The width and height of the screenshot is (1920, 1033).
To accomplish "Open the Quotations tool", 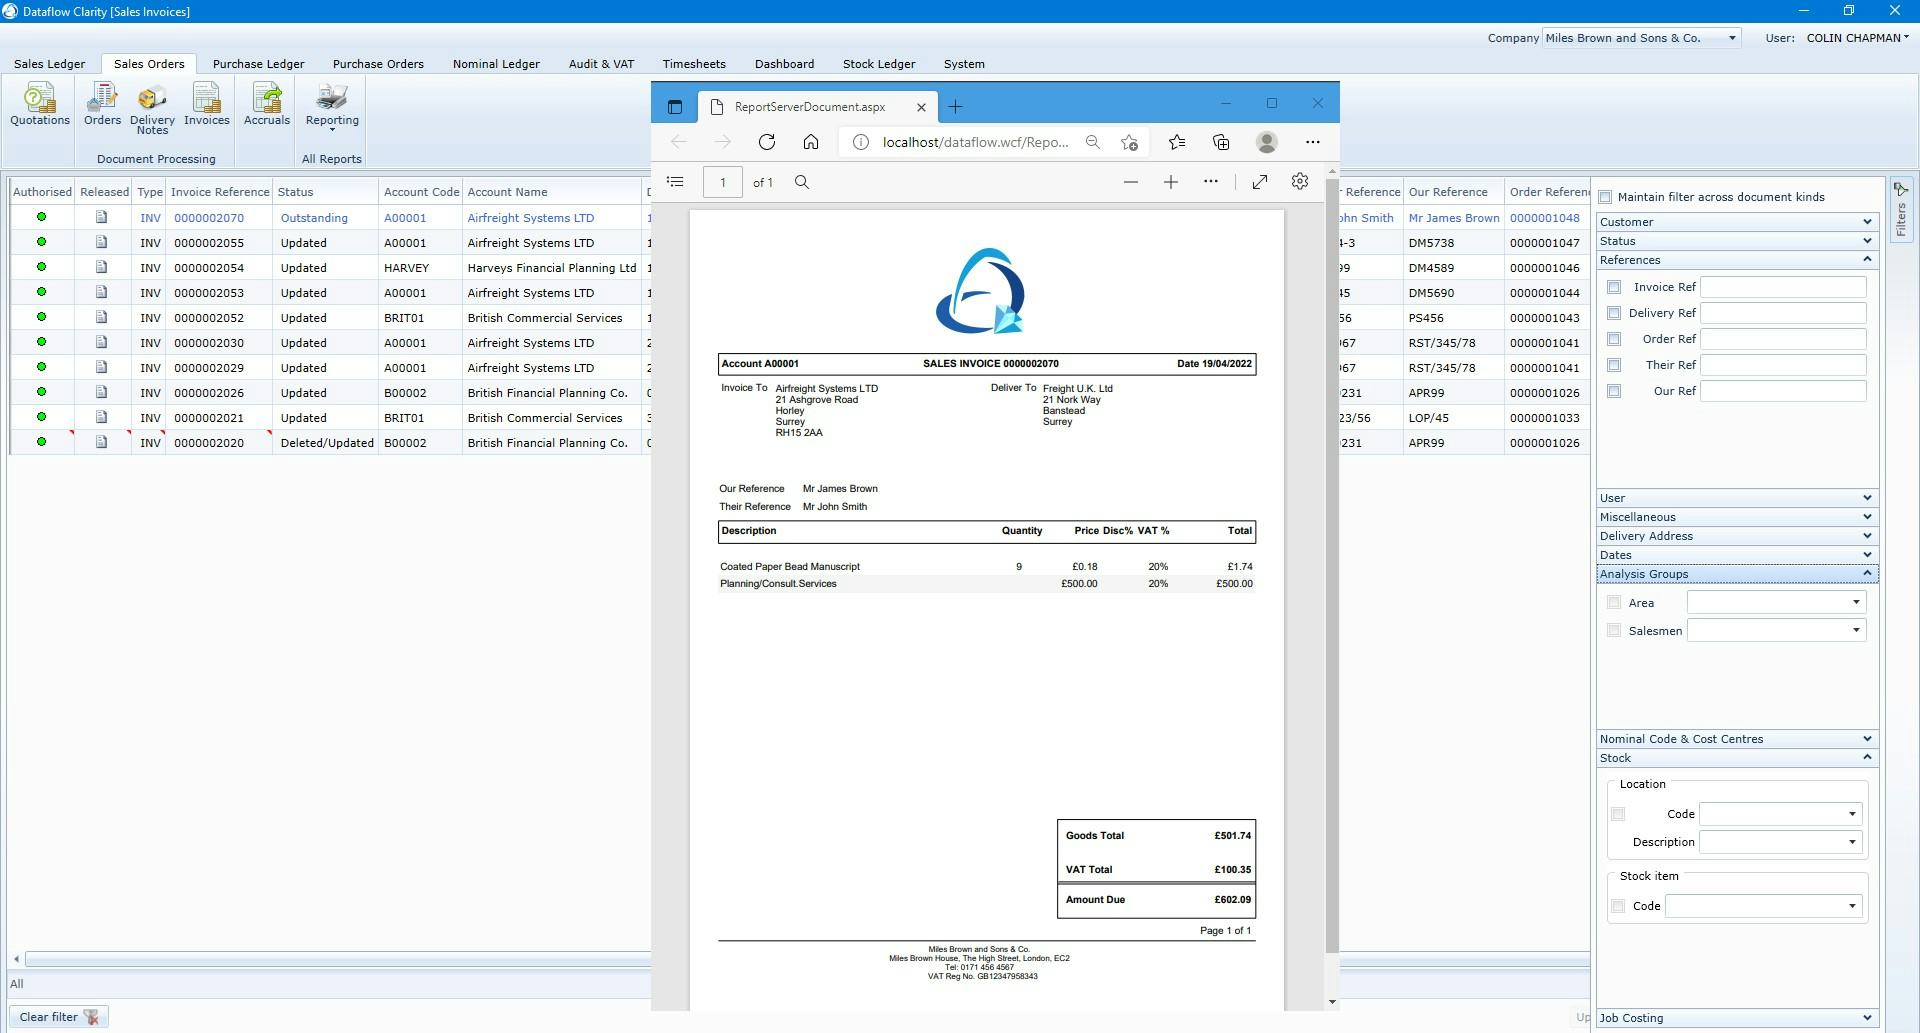I will [x=40, y=105].
